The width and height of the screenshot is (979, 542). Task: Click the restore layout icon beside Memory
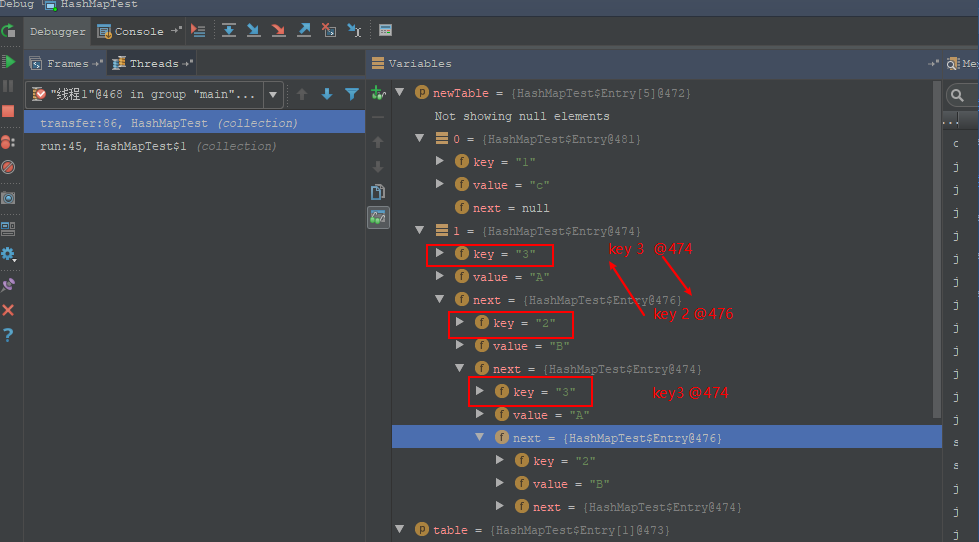(933, 64)
